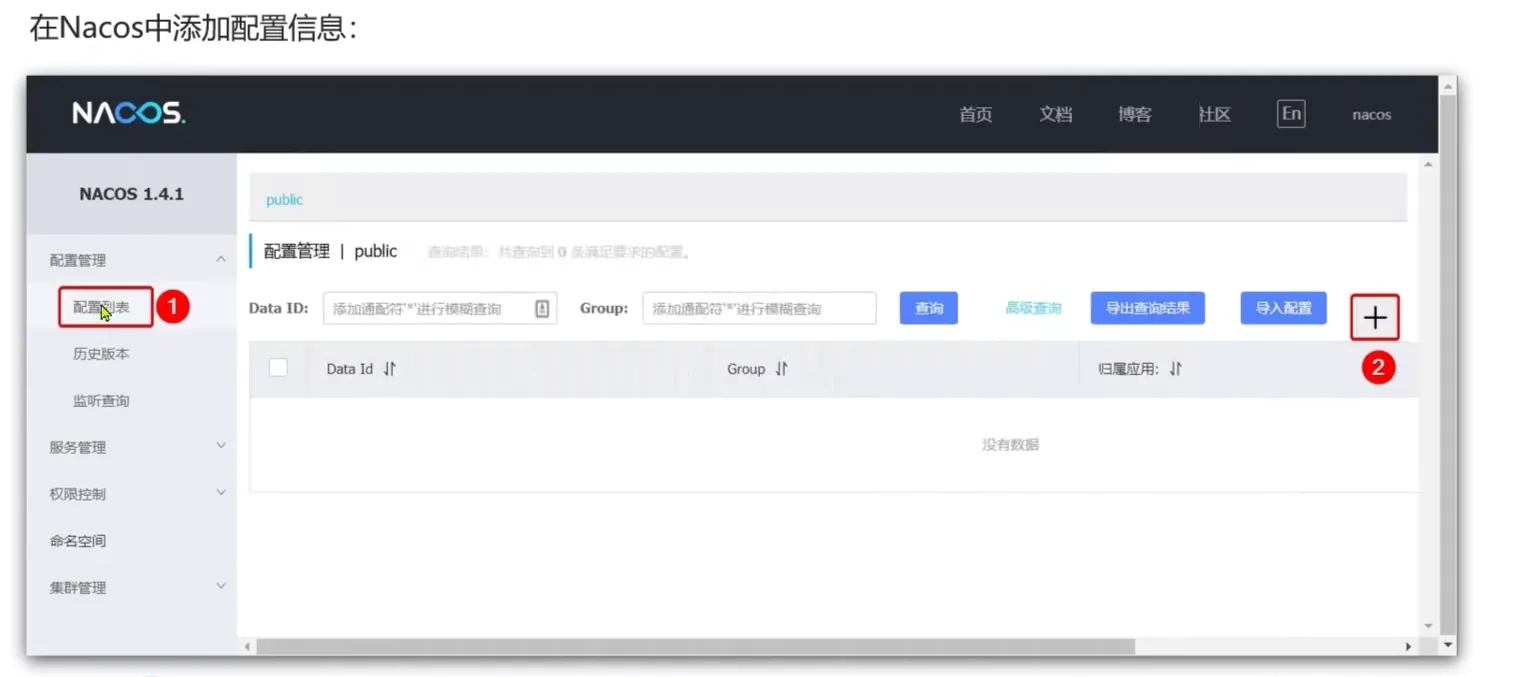This screenshot has width=1513, height=677.
Task: Click the plus icon to add configuration
Action: pyautogui.click(x=1375, y=318)
